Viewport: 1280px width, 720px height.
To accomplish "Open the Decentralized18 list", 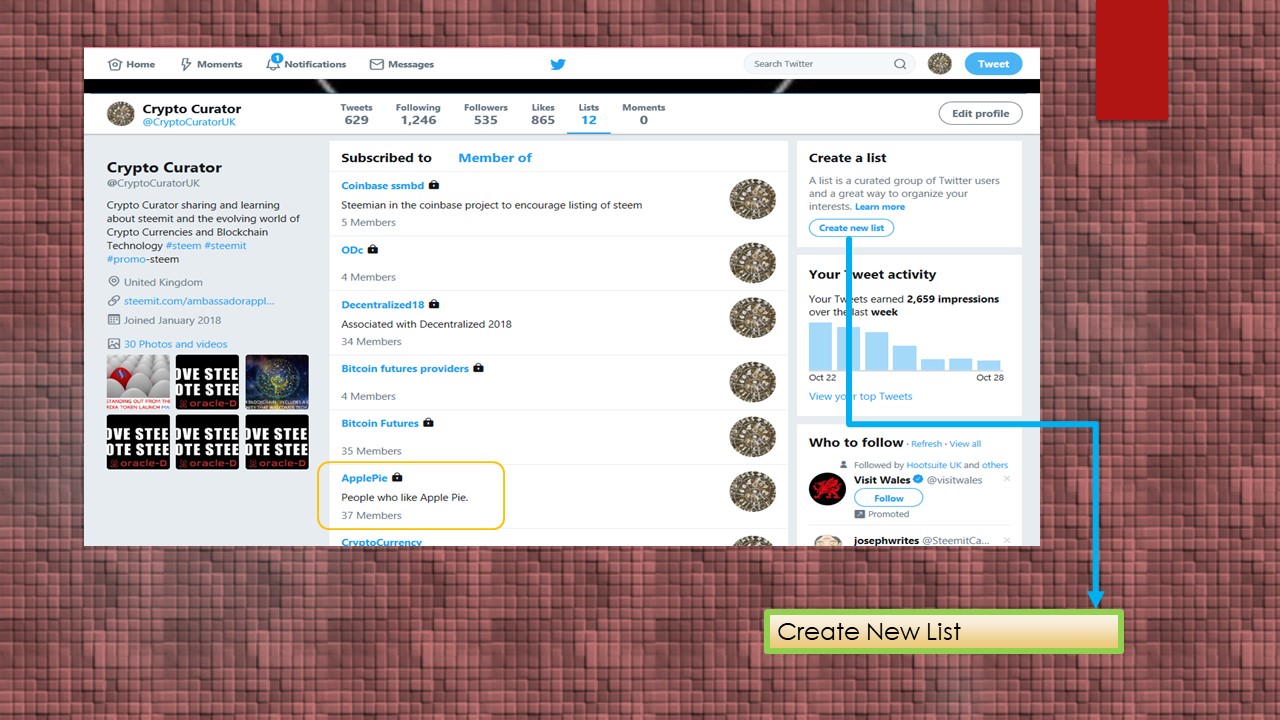I will [383, 305].
